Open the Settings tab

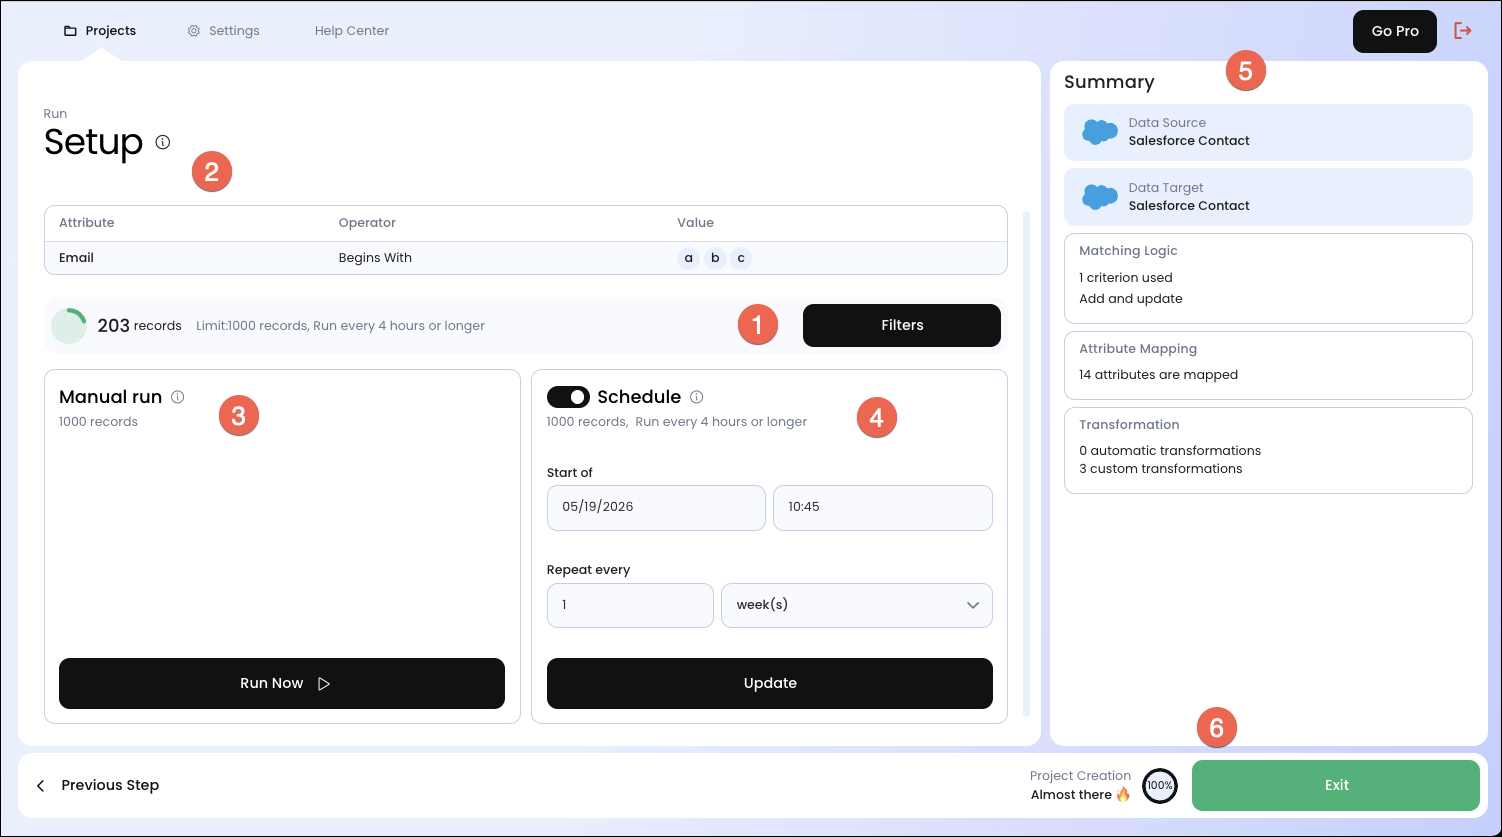223,31
